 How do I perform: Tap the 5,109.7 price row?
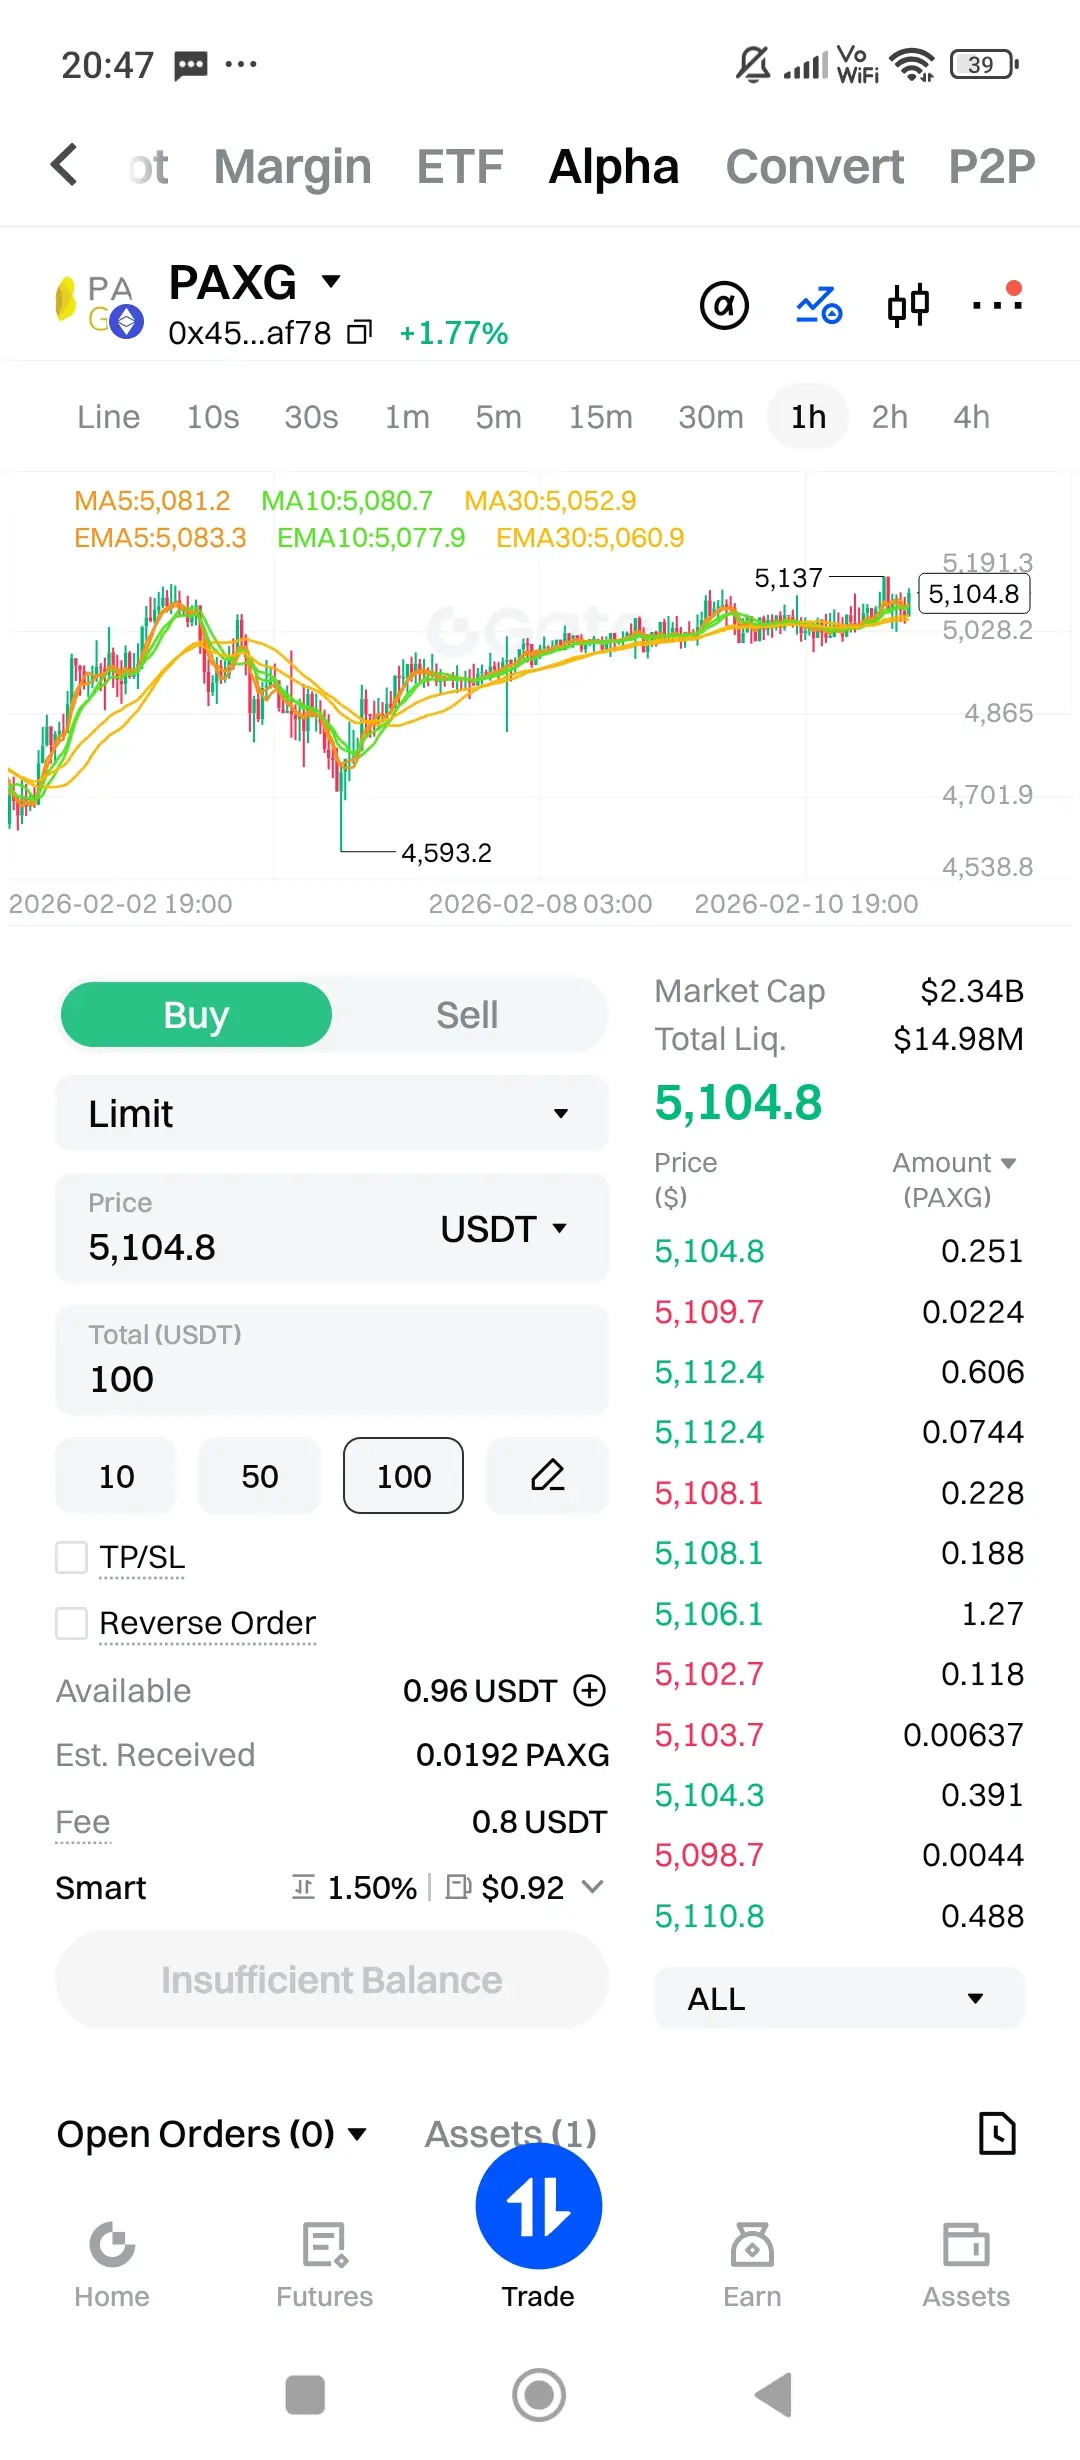[839, 1311]
